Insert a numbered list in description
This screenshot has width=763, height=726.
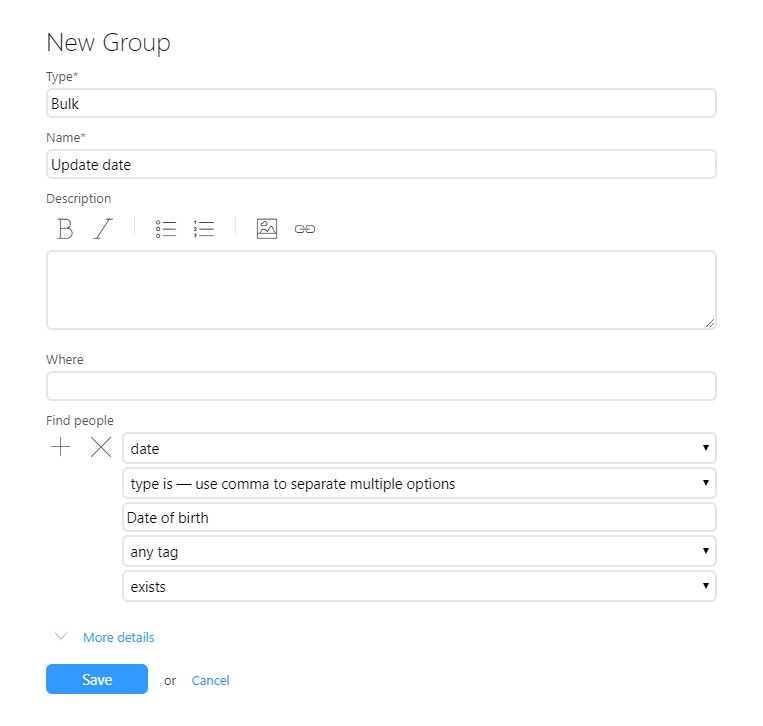204,229
